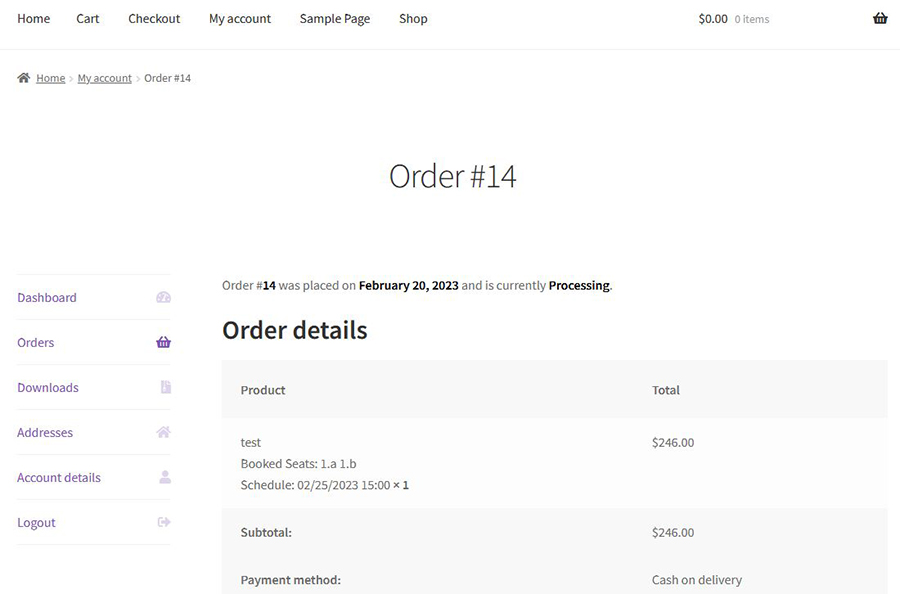The image size is (900, 594).
Task: Click the Home link in the breadcrumb trail
Action: click(x=50, y=77)
